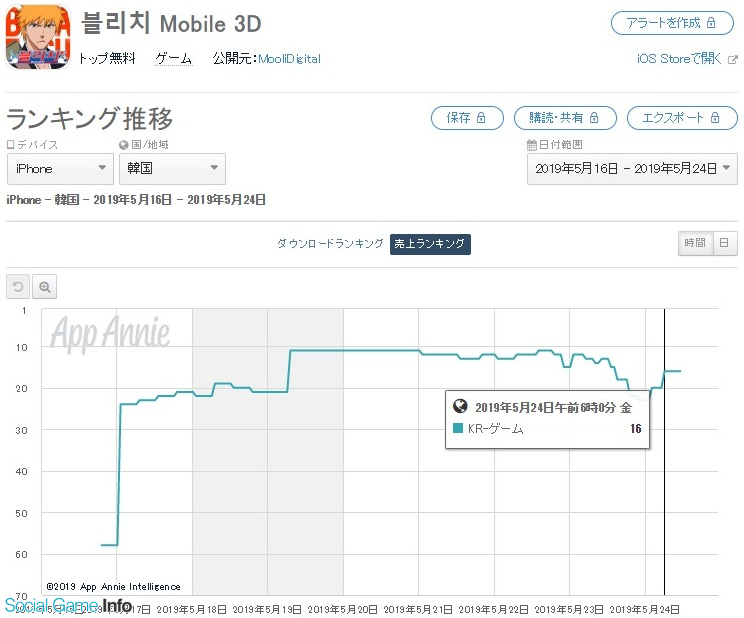The width and height of the screenshot is (744, 618).
Task: Open the MooliDigital publisher link
Action: pyautogui.click(x=289, y=59)
